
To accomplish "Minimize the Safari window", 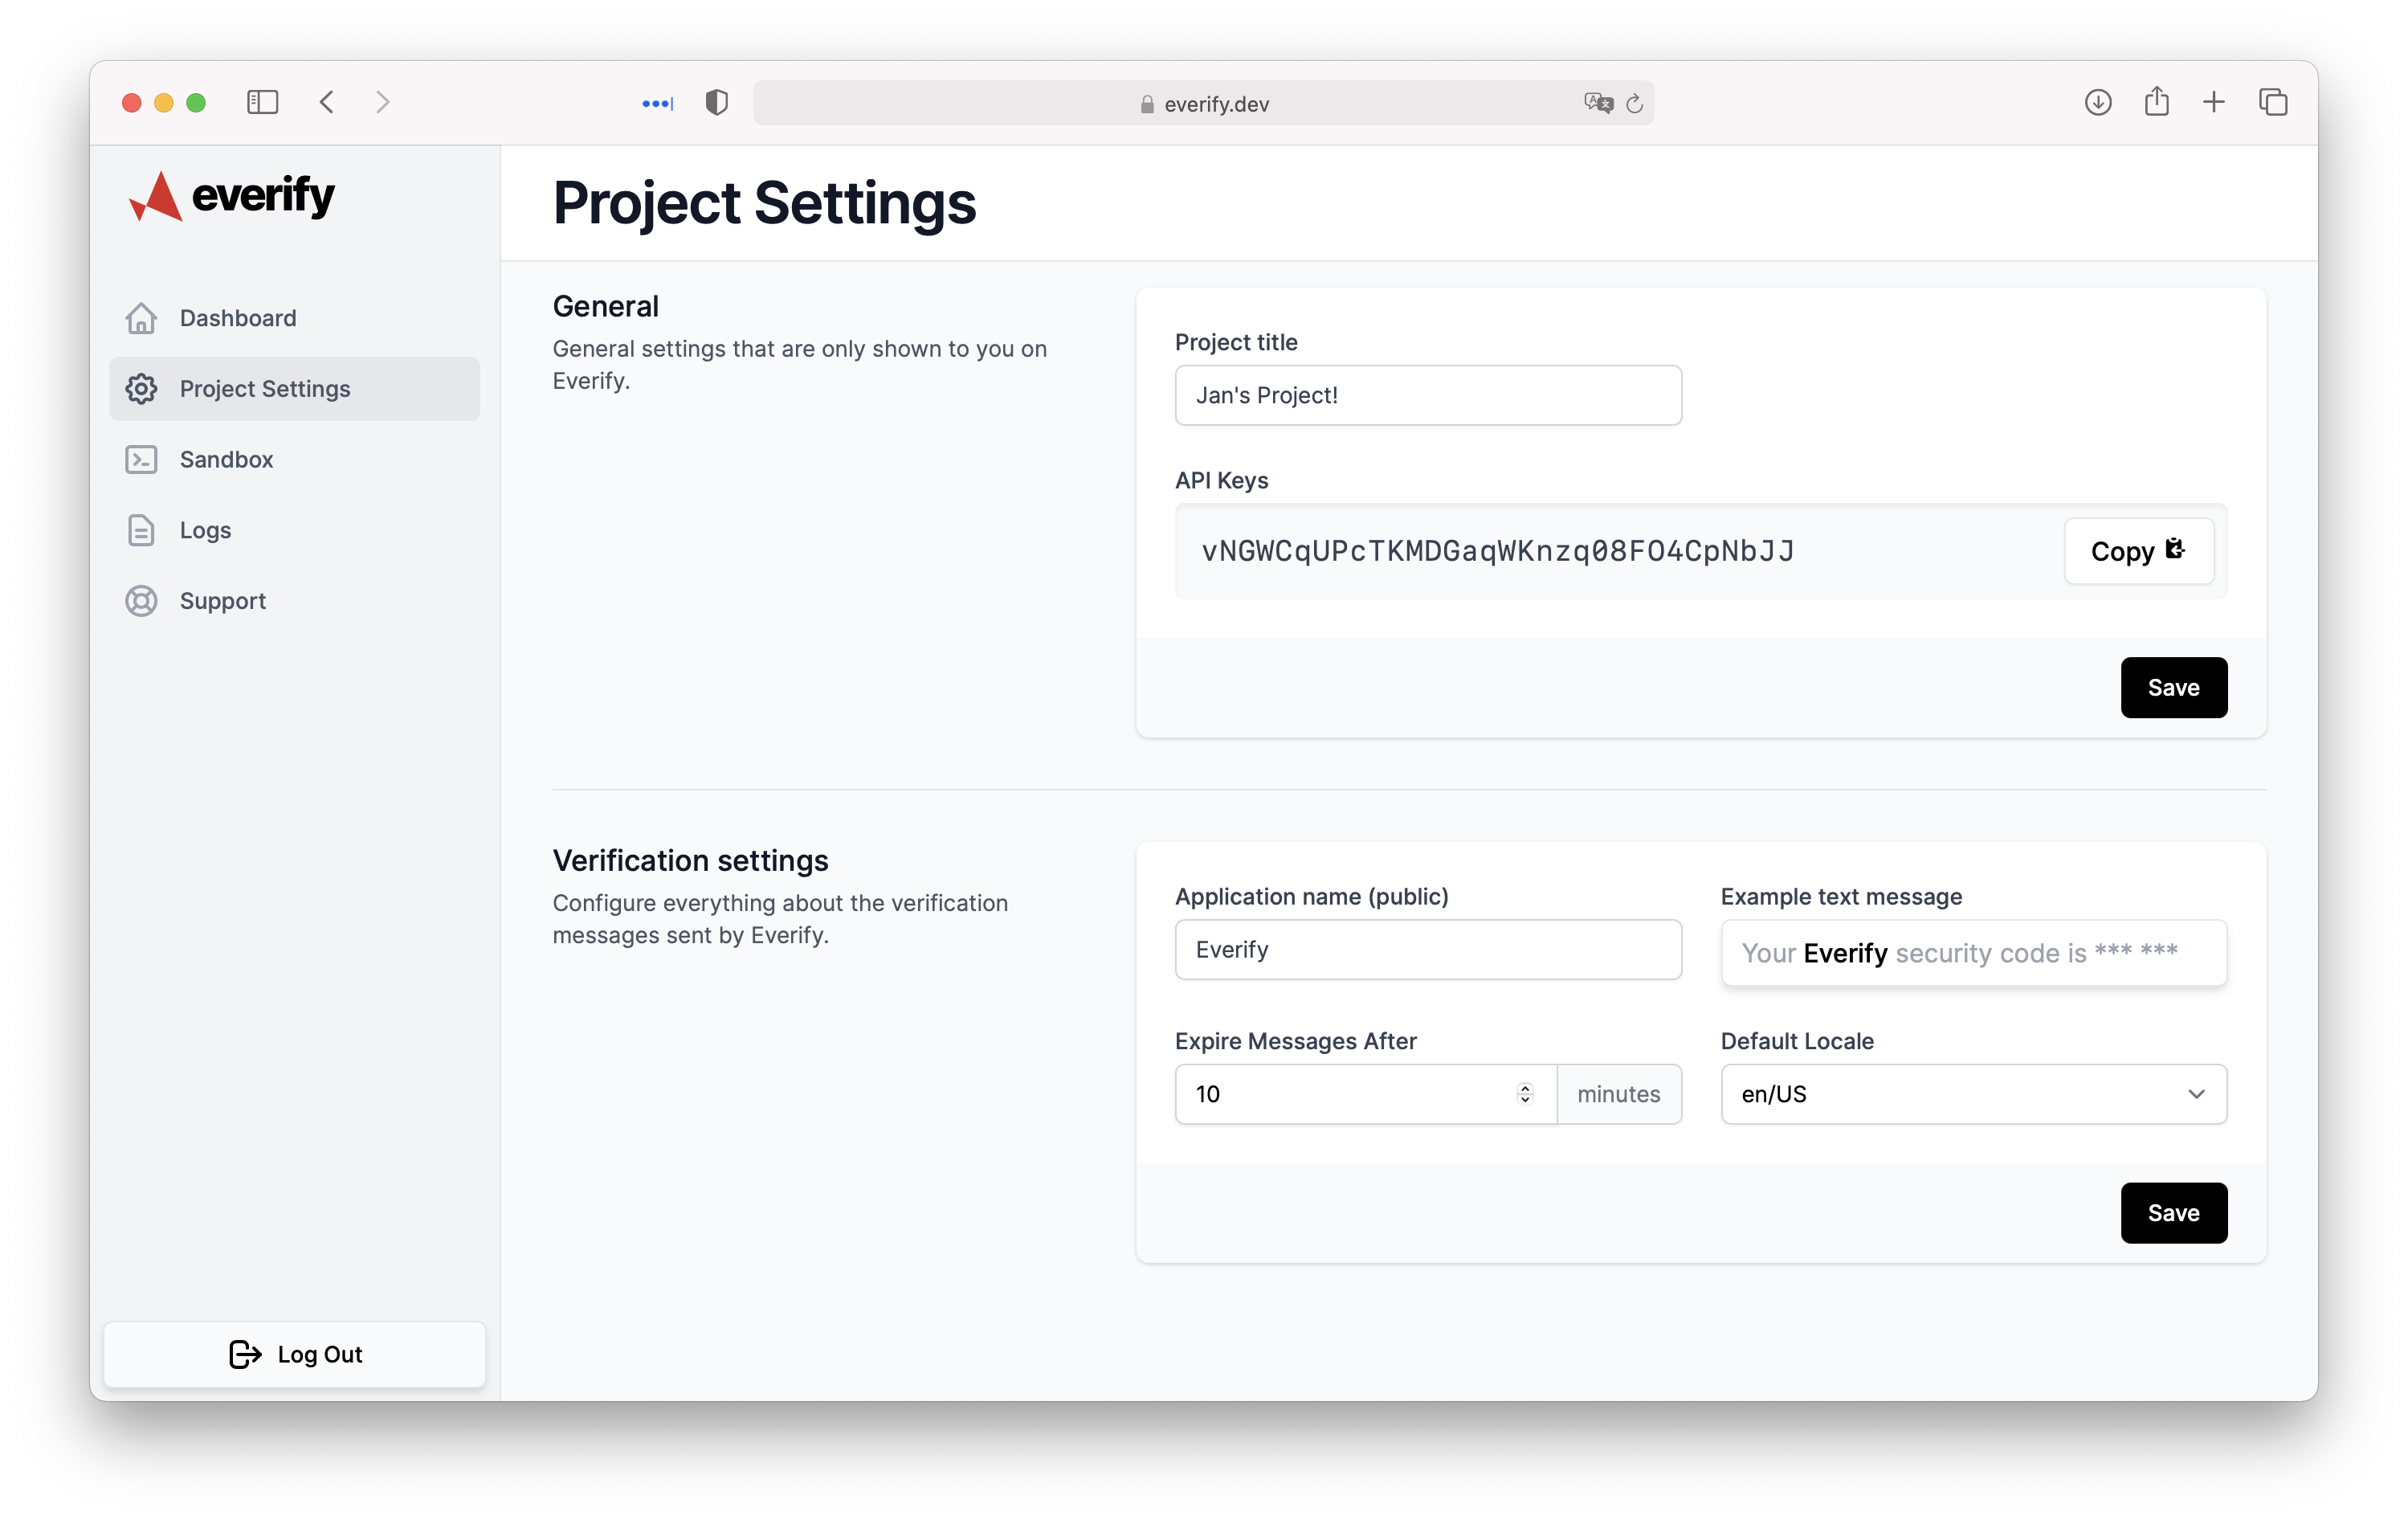I will pyautogui.click(x=164, y=102).
